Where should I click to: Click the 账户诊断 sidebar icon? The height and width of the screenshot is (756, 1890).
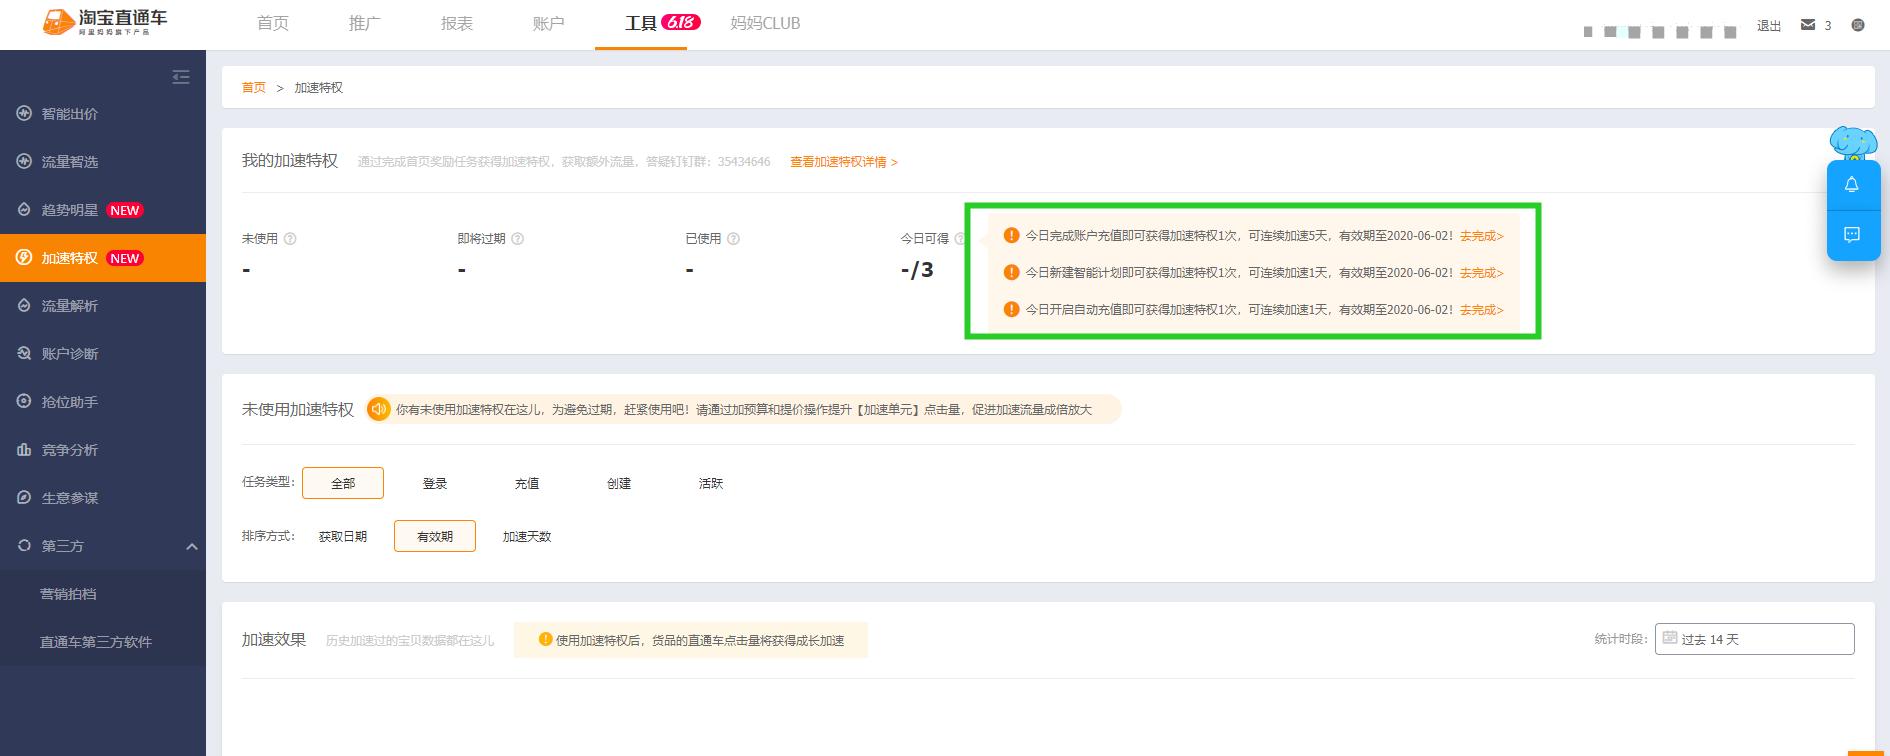tap(24, 354)
